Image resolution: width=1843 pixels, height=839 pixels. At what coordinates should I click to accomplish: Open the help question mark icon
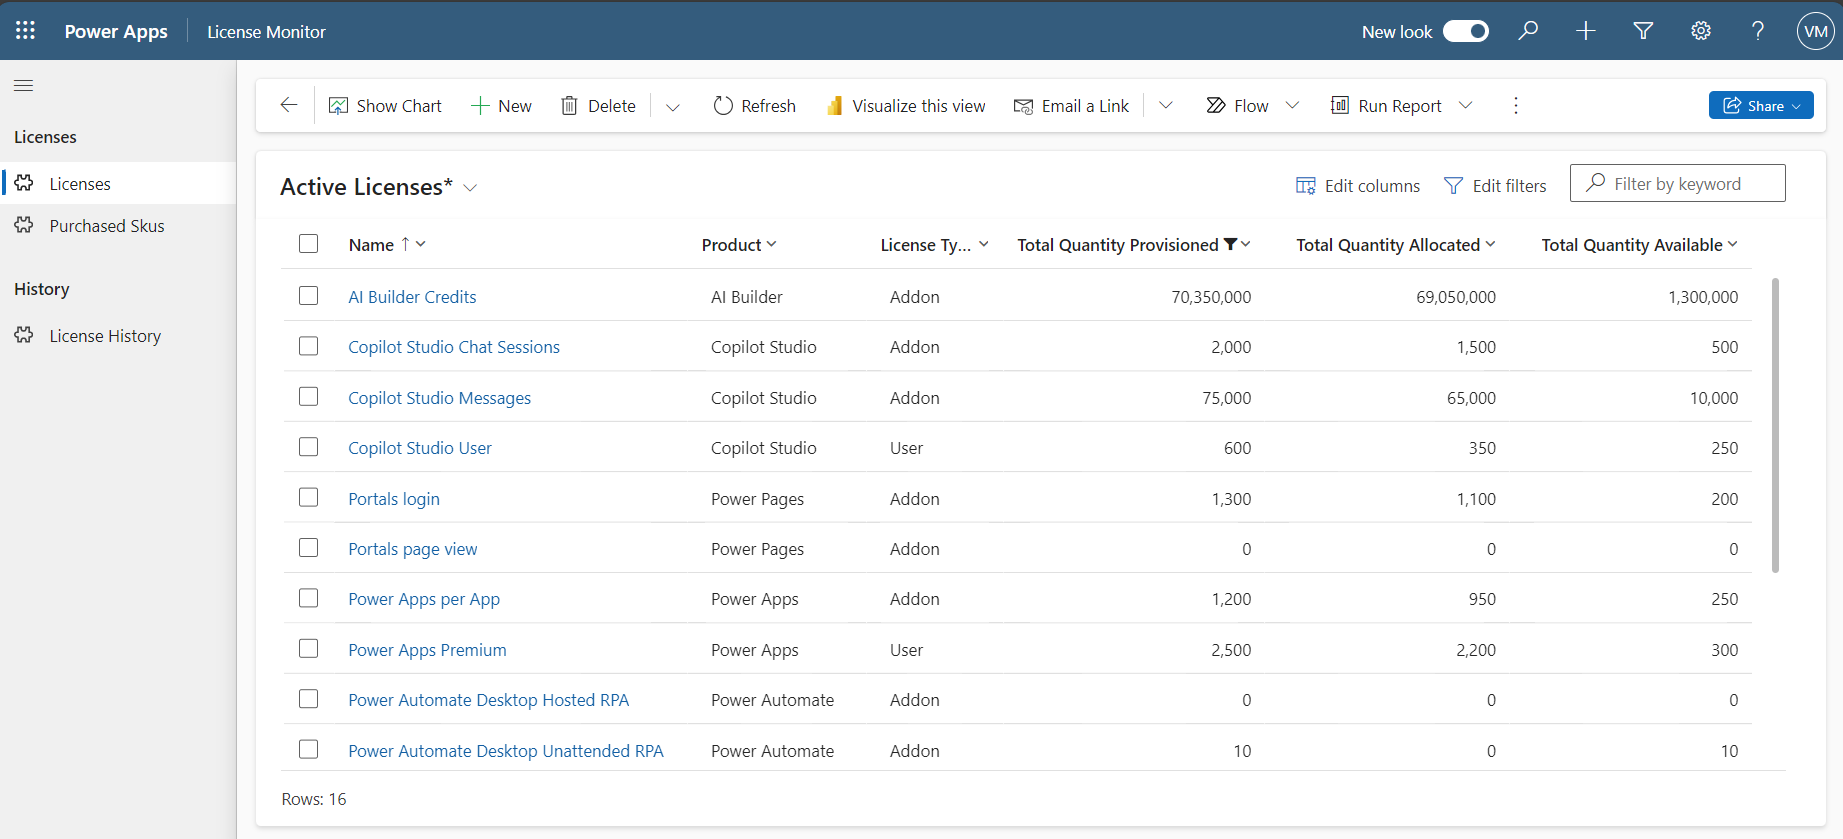pyautogui.click(x=1758, y=31)
